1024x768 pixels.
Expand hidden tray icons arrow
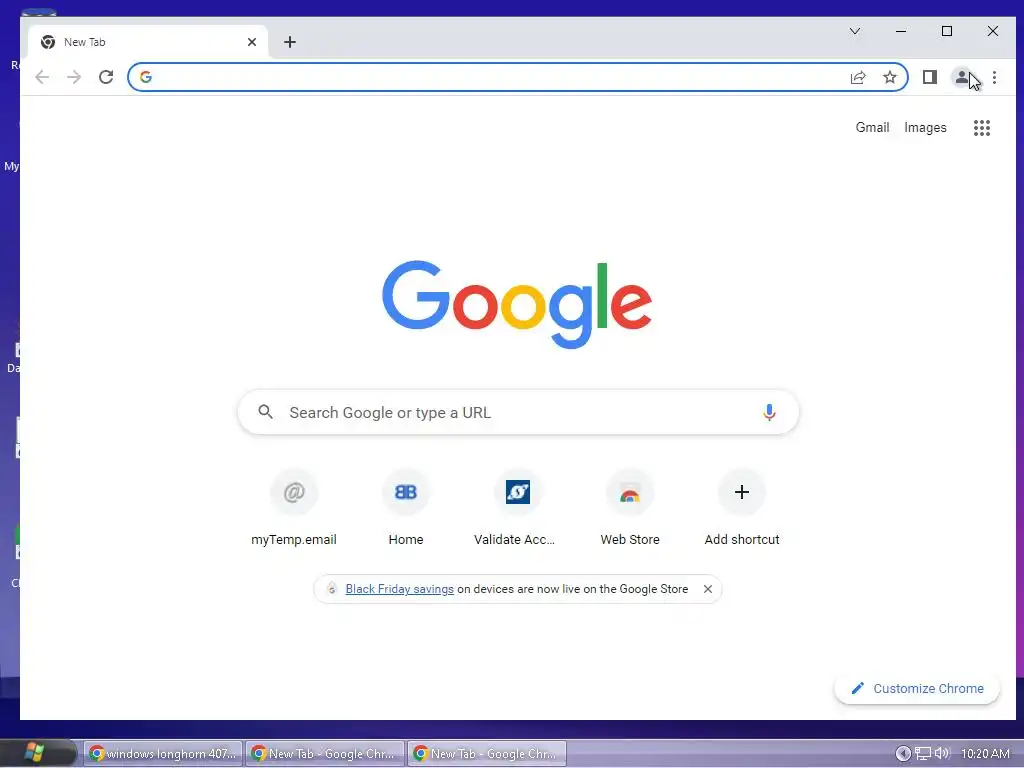(903, 754)
